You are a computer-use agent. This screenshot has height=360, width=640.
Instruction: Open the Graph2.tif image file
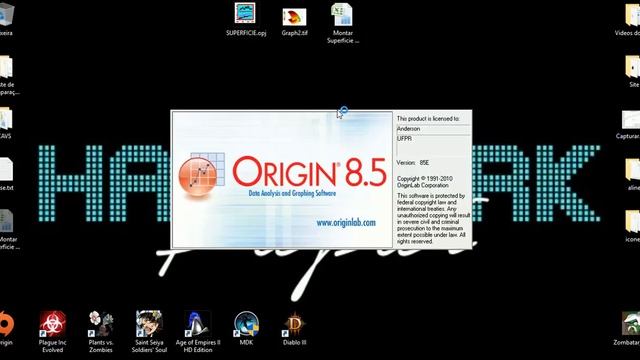coord(294,20)
